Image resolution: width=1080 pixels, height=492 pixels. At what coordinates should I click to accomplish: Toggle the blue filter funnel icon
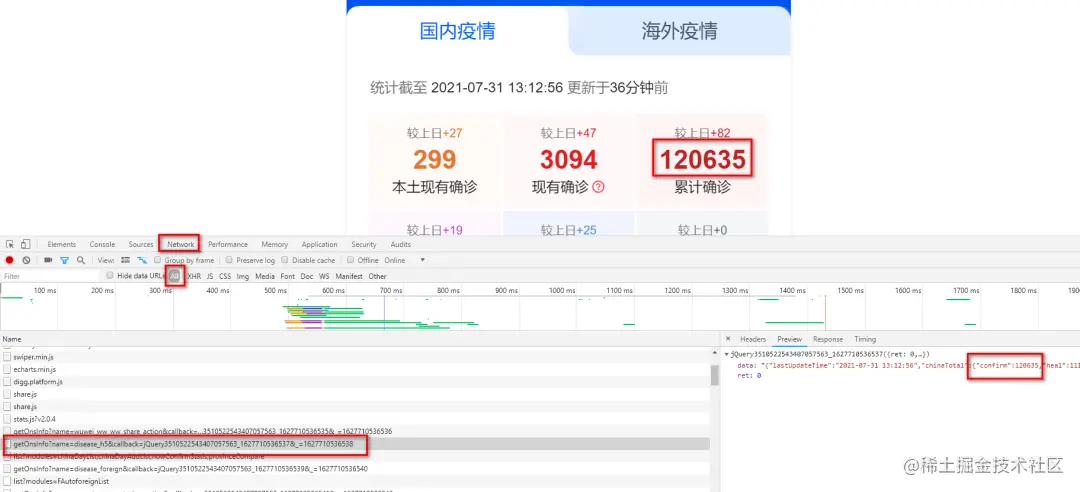tap(65, 260)
